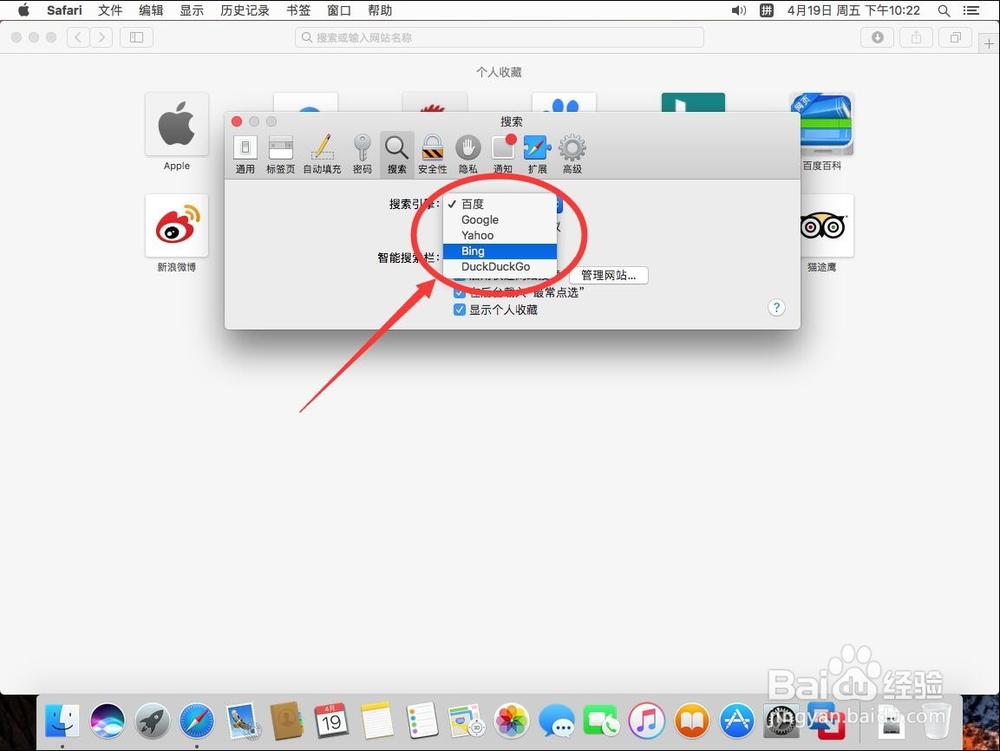This screenshot has height=751, width=1000.
Task: Open the 显示 menu
Action: tap(191, 10)
